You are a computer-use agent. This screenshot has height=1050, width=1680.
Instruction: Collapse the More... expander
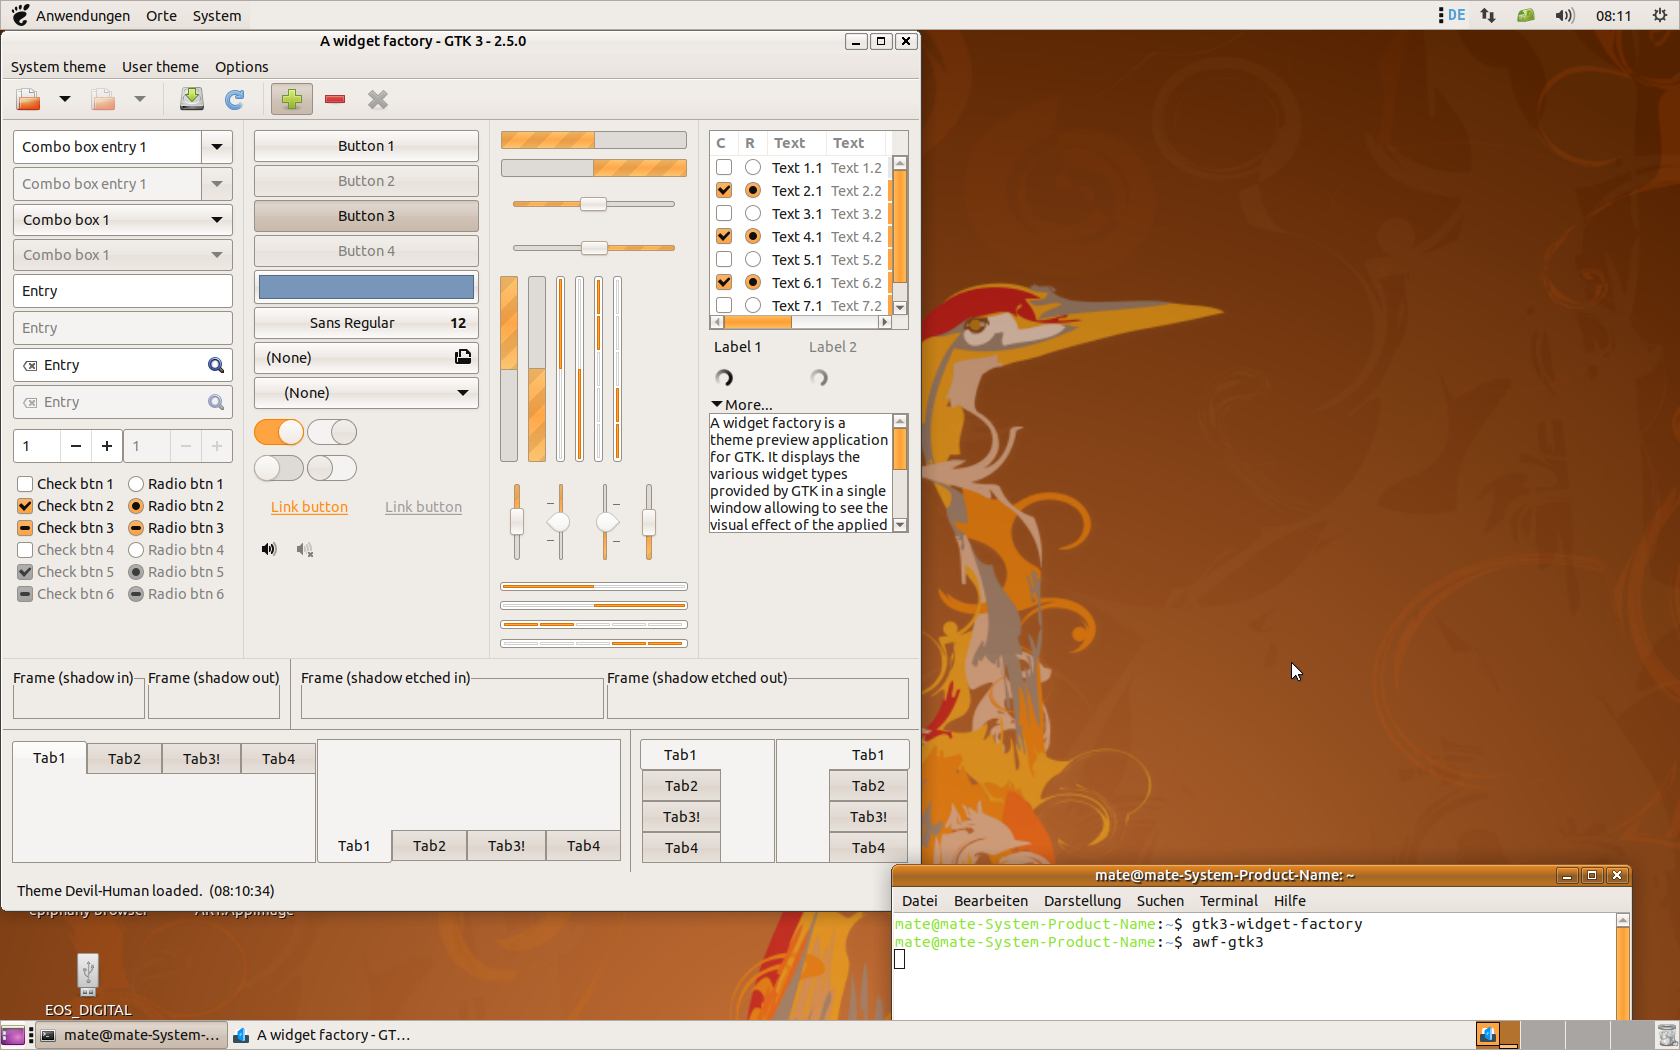point(742,405)
